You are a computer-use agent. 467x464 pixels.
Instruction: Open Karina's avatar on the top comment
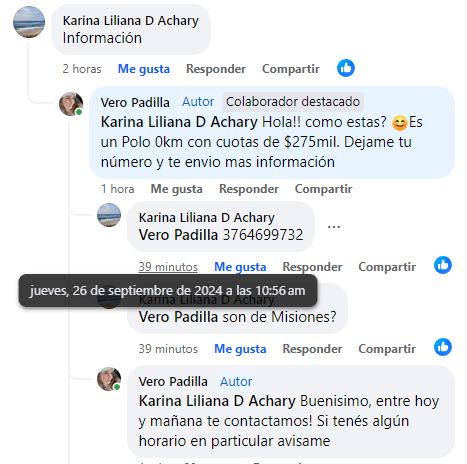(x=29, y=22)
